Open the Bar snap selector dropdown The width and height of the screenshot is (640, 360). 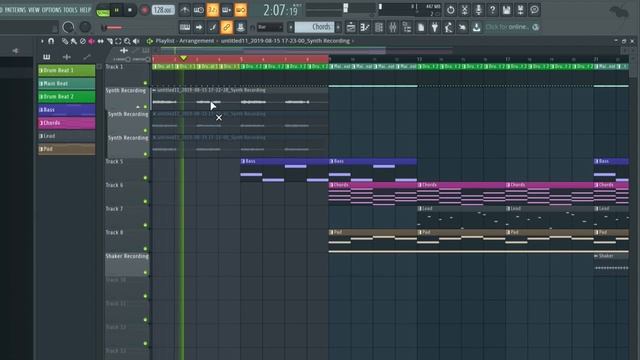pos(270,27)
